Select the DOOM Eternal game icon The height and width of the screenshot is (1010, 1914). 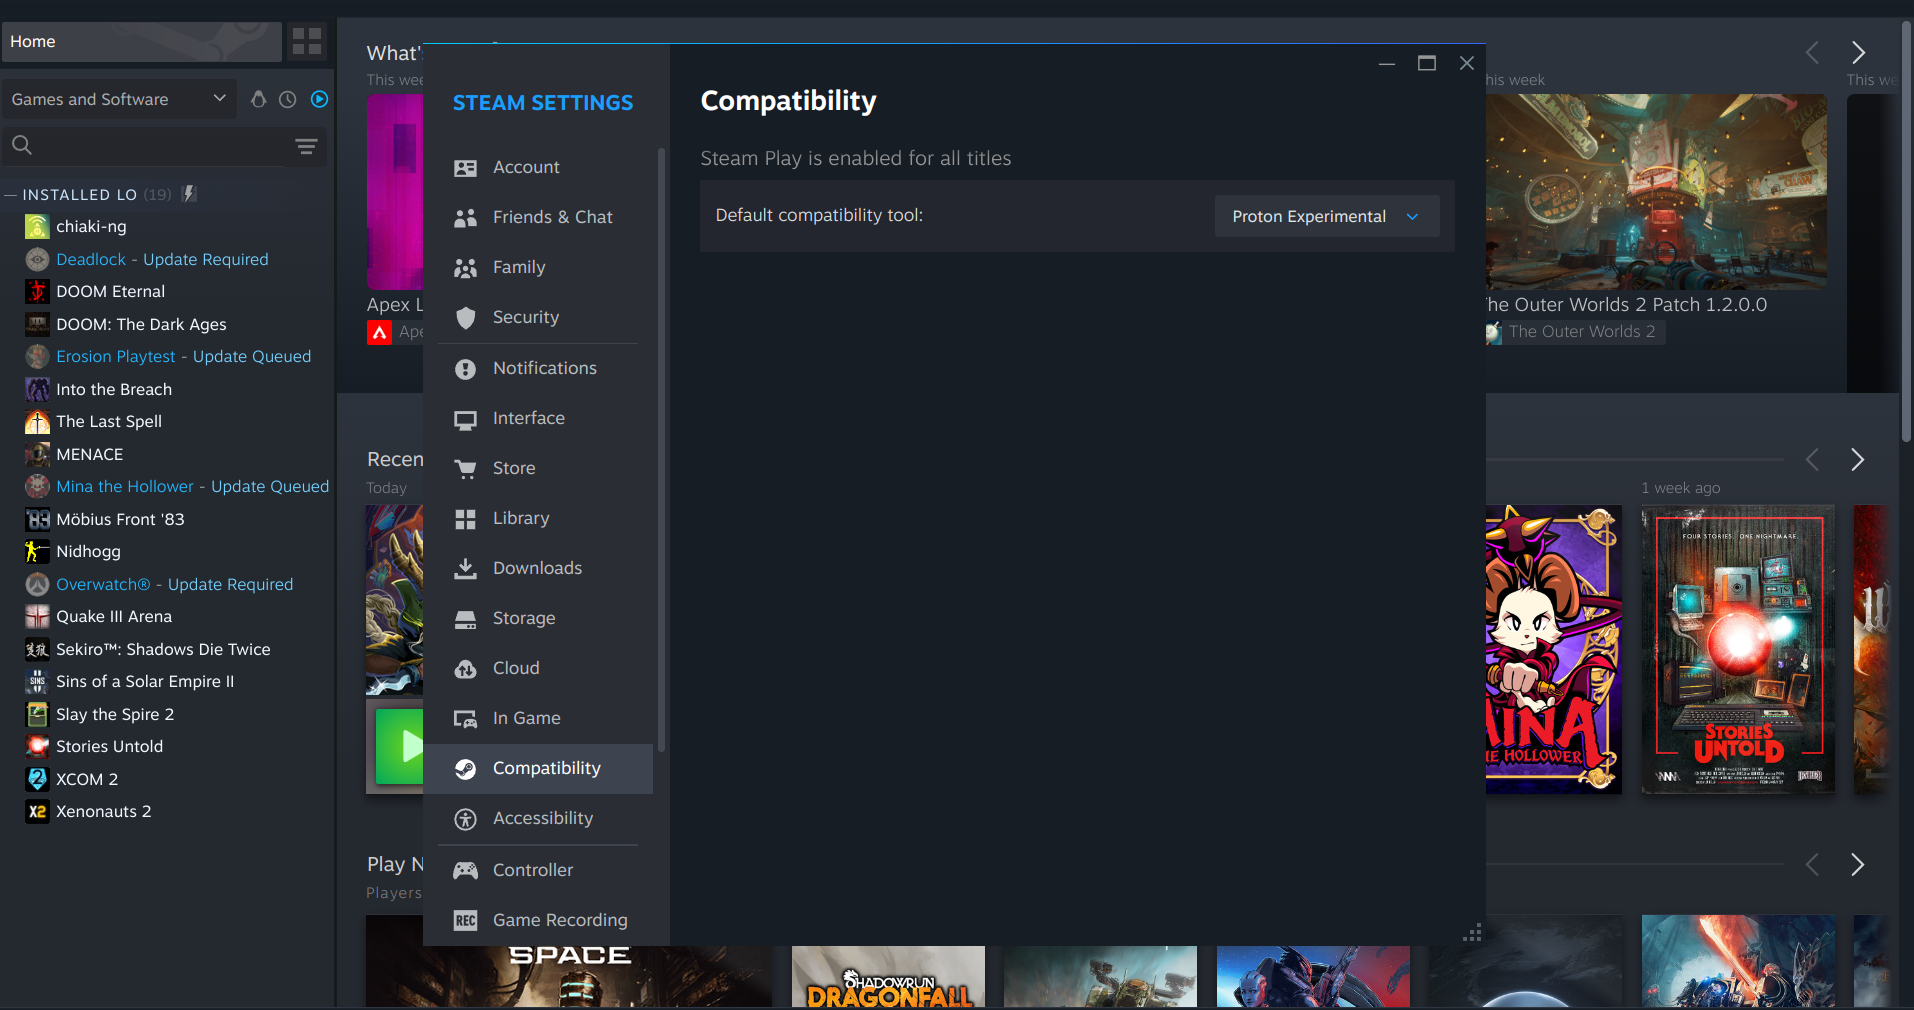pos(37,292)
